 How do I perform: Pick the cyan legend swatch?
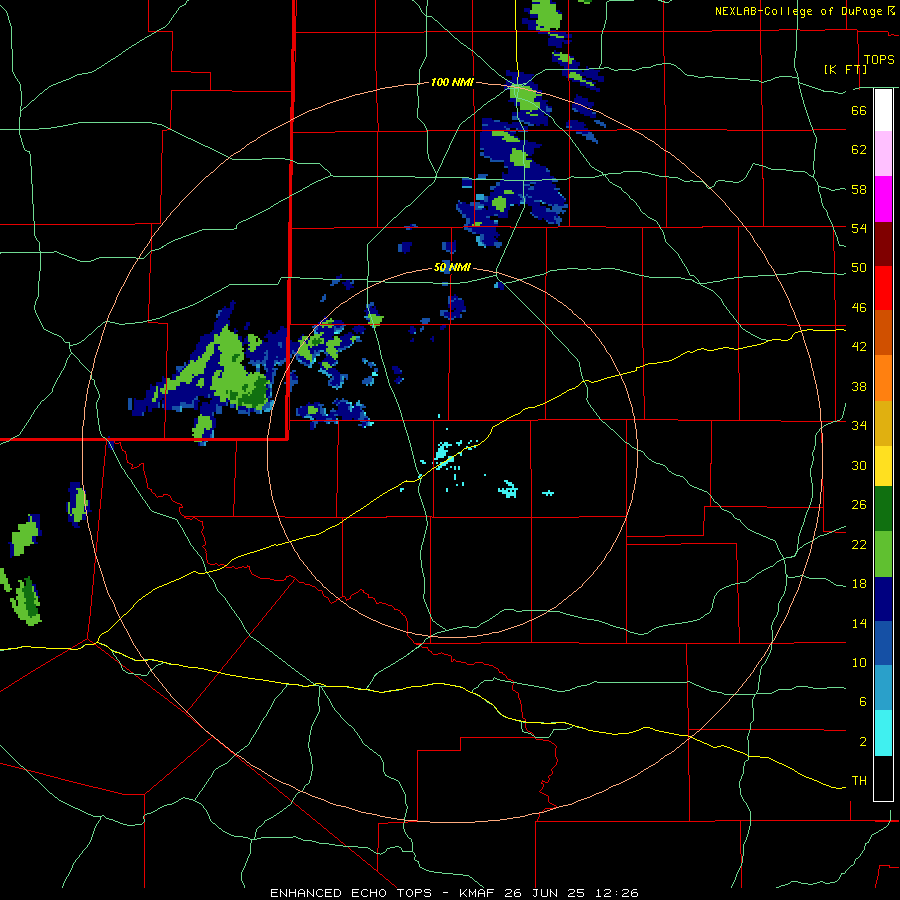pyautogui.click(x=883, y=733)
